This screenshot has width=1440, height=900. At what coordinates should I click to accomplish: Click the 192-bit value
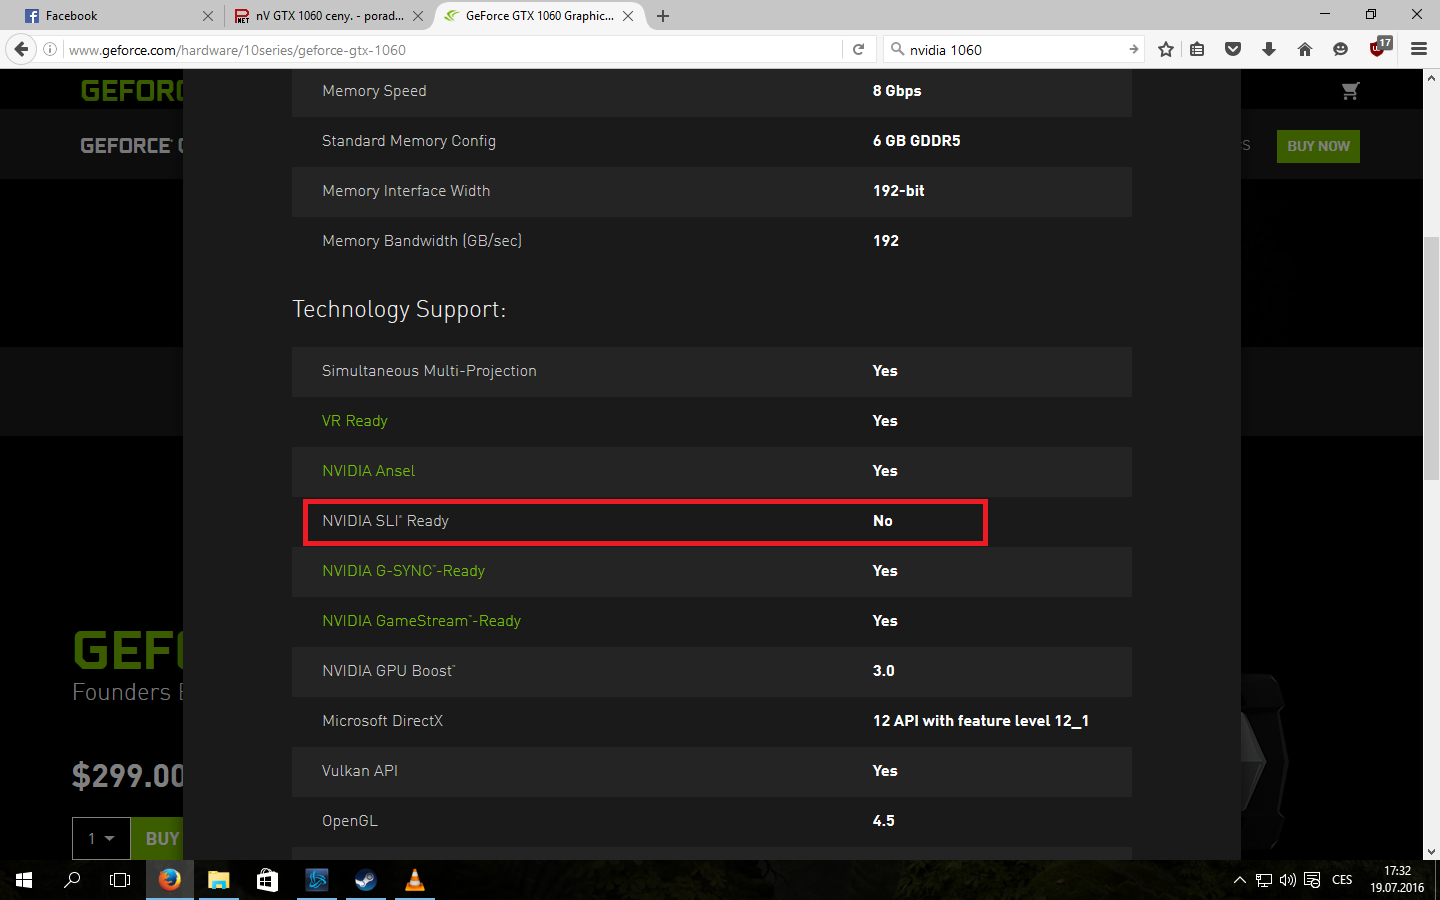click(898, 191)
